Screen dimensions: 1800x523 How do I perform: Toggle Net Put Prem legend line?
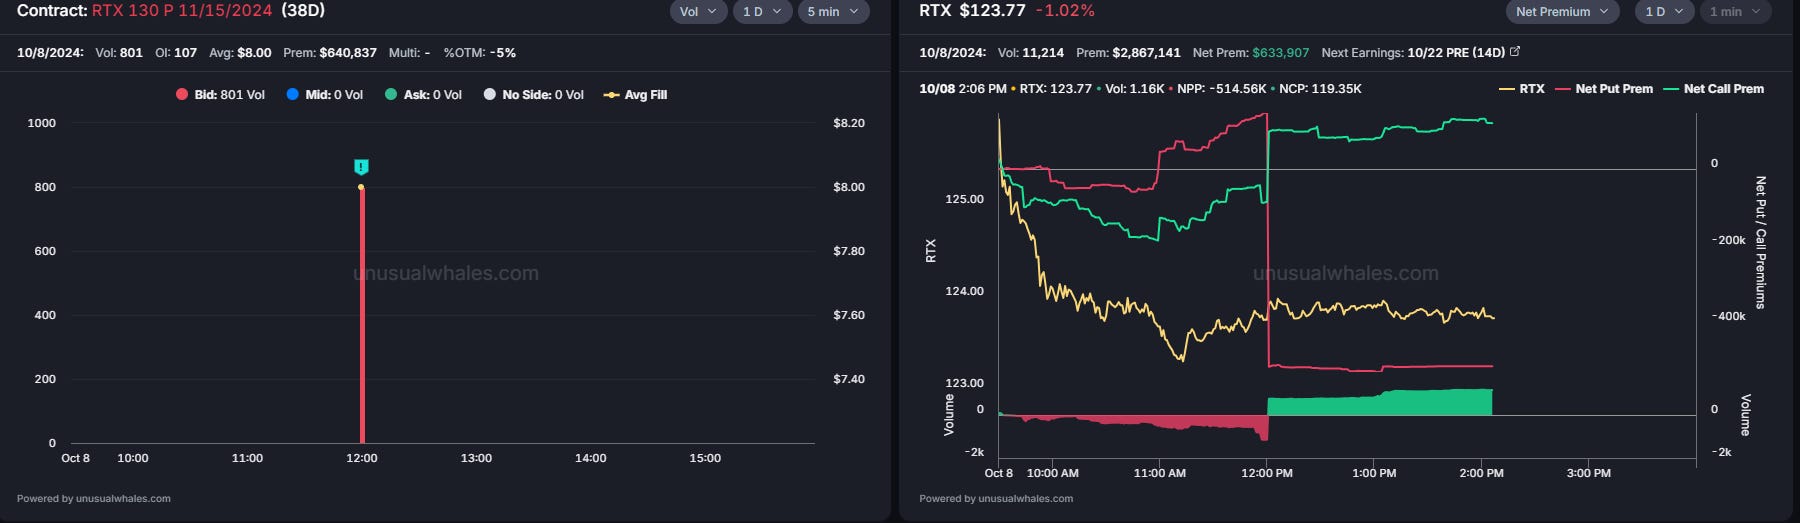click(1604, 89)
